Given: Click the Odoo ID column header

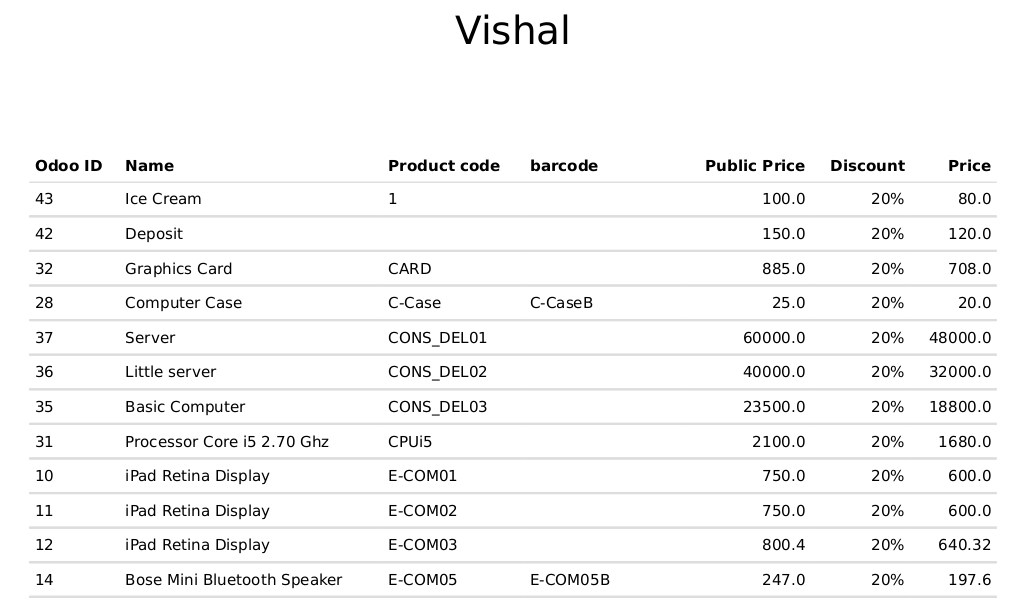Looking at the screenshot, I should [x=68, y=166].
